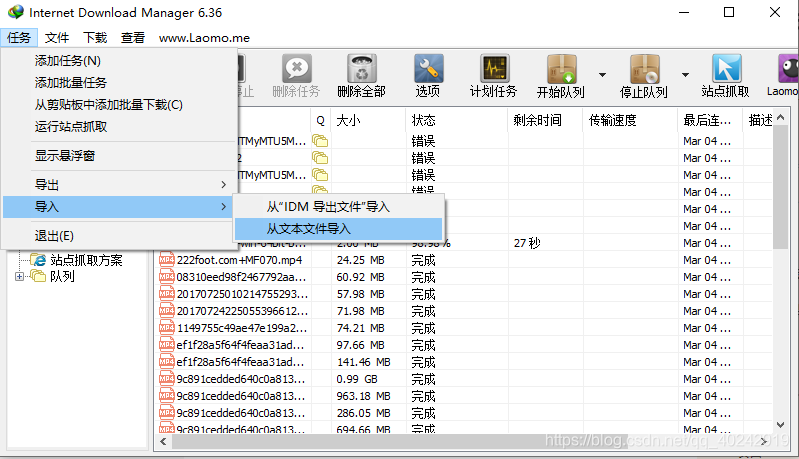Image resolution: width=799 pixels, height=459 pixels.
Task: Click the vertical scrollbar up arrow
Action: [x=780, y=117]
